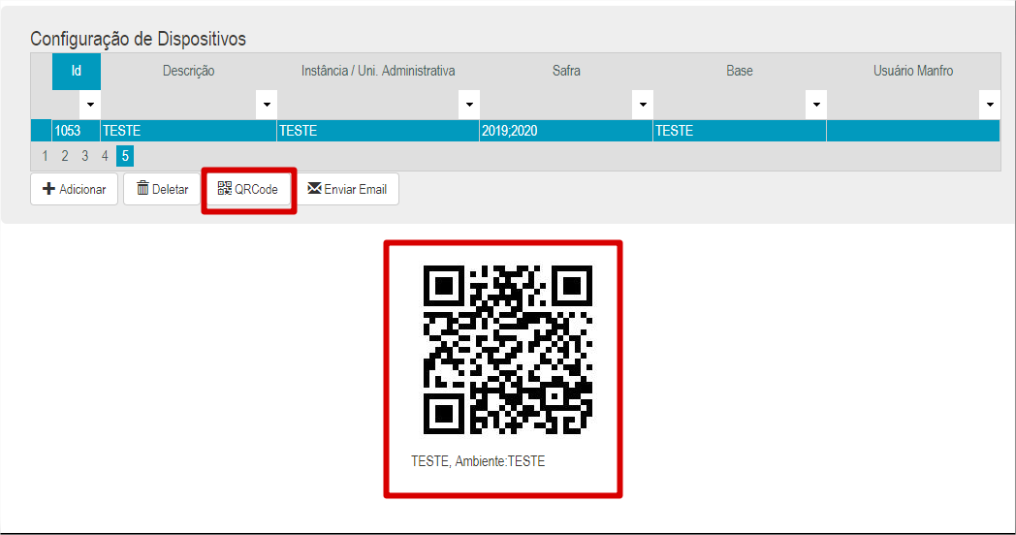This screenshot has height=535, width=1016.
Task: Sort by the Id column header
Action: pyautogui.click(x=76, y=71)
